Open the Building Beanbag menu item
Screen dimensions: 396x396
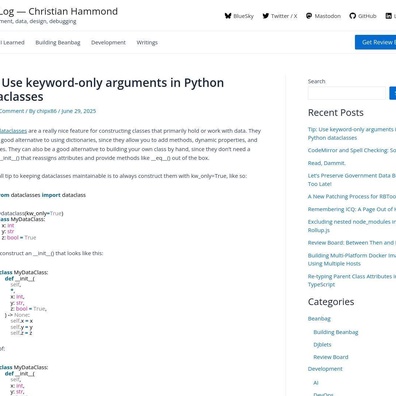coord(58,42)
